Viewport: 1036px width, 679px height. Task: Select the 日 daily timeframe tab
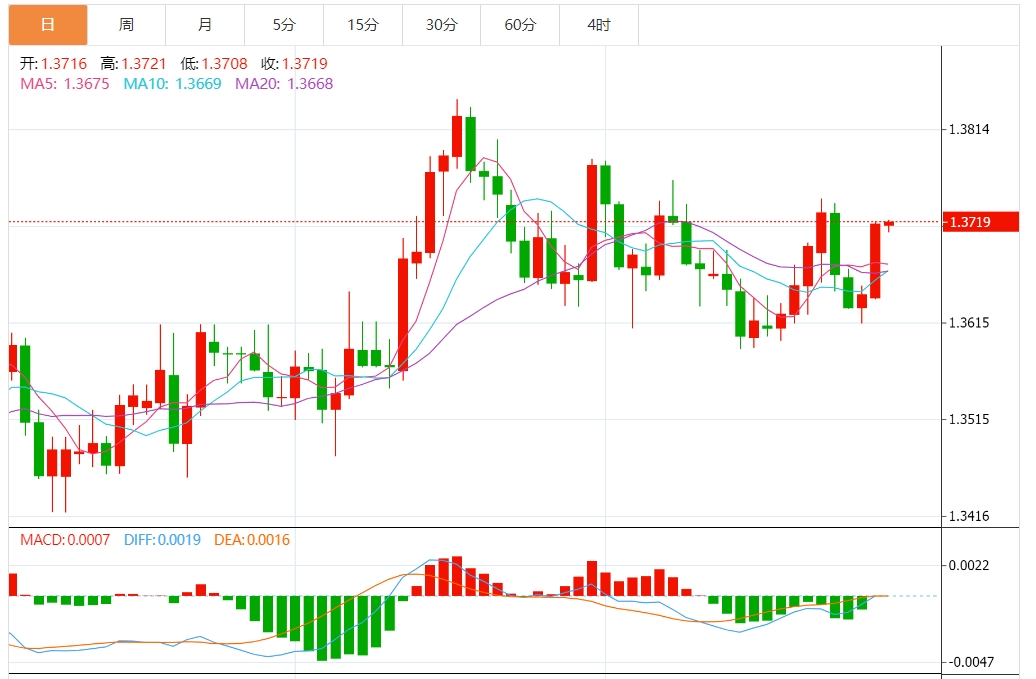tap(48, 24)
